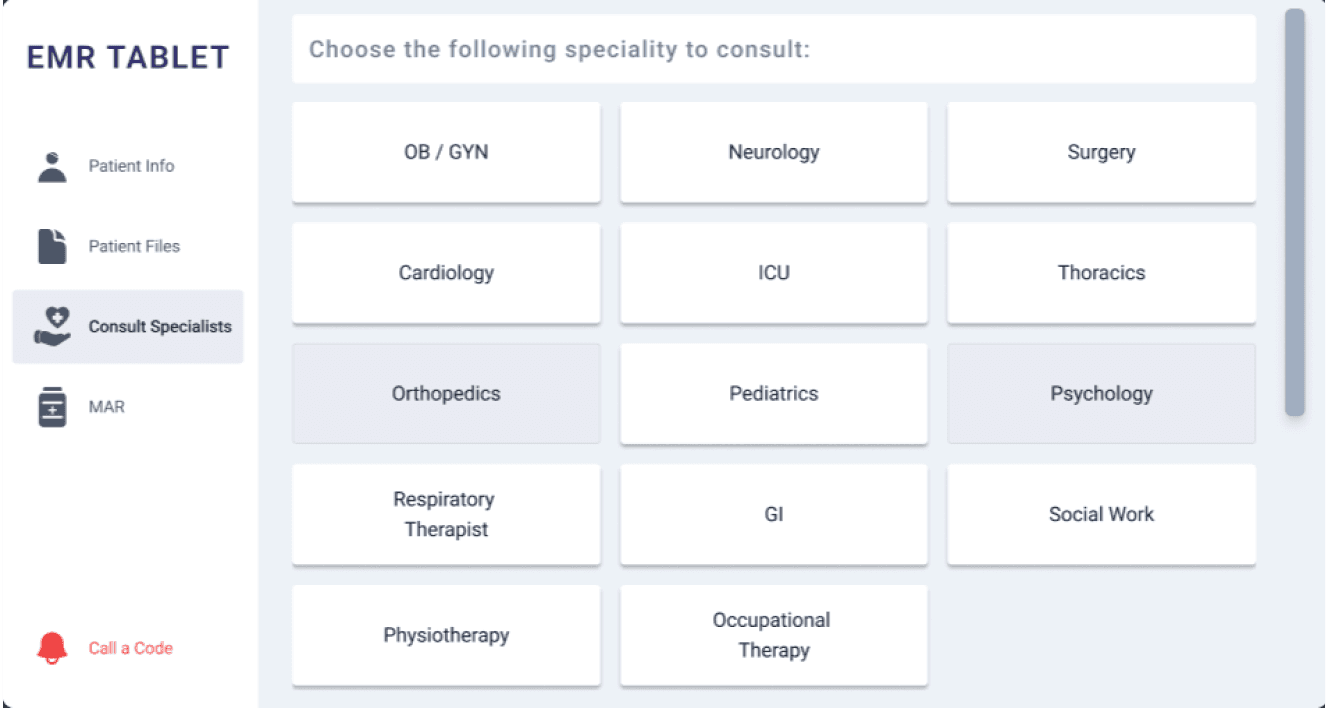
Task: Pick the Thoracics speciality
Action: pyautogui.click(x=1101, y=273)
